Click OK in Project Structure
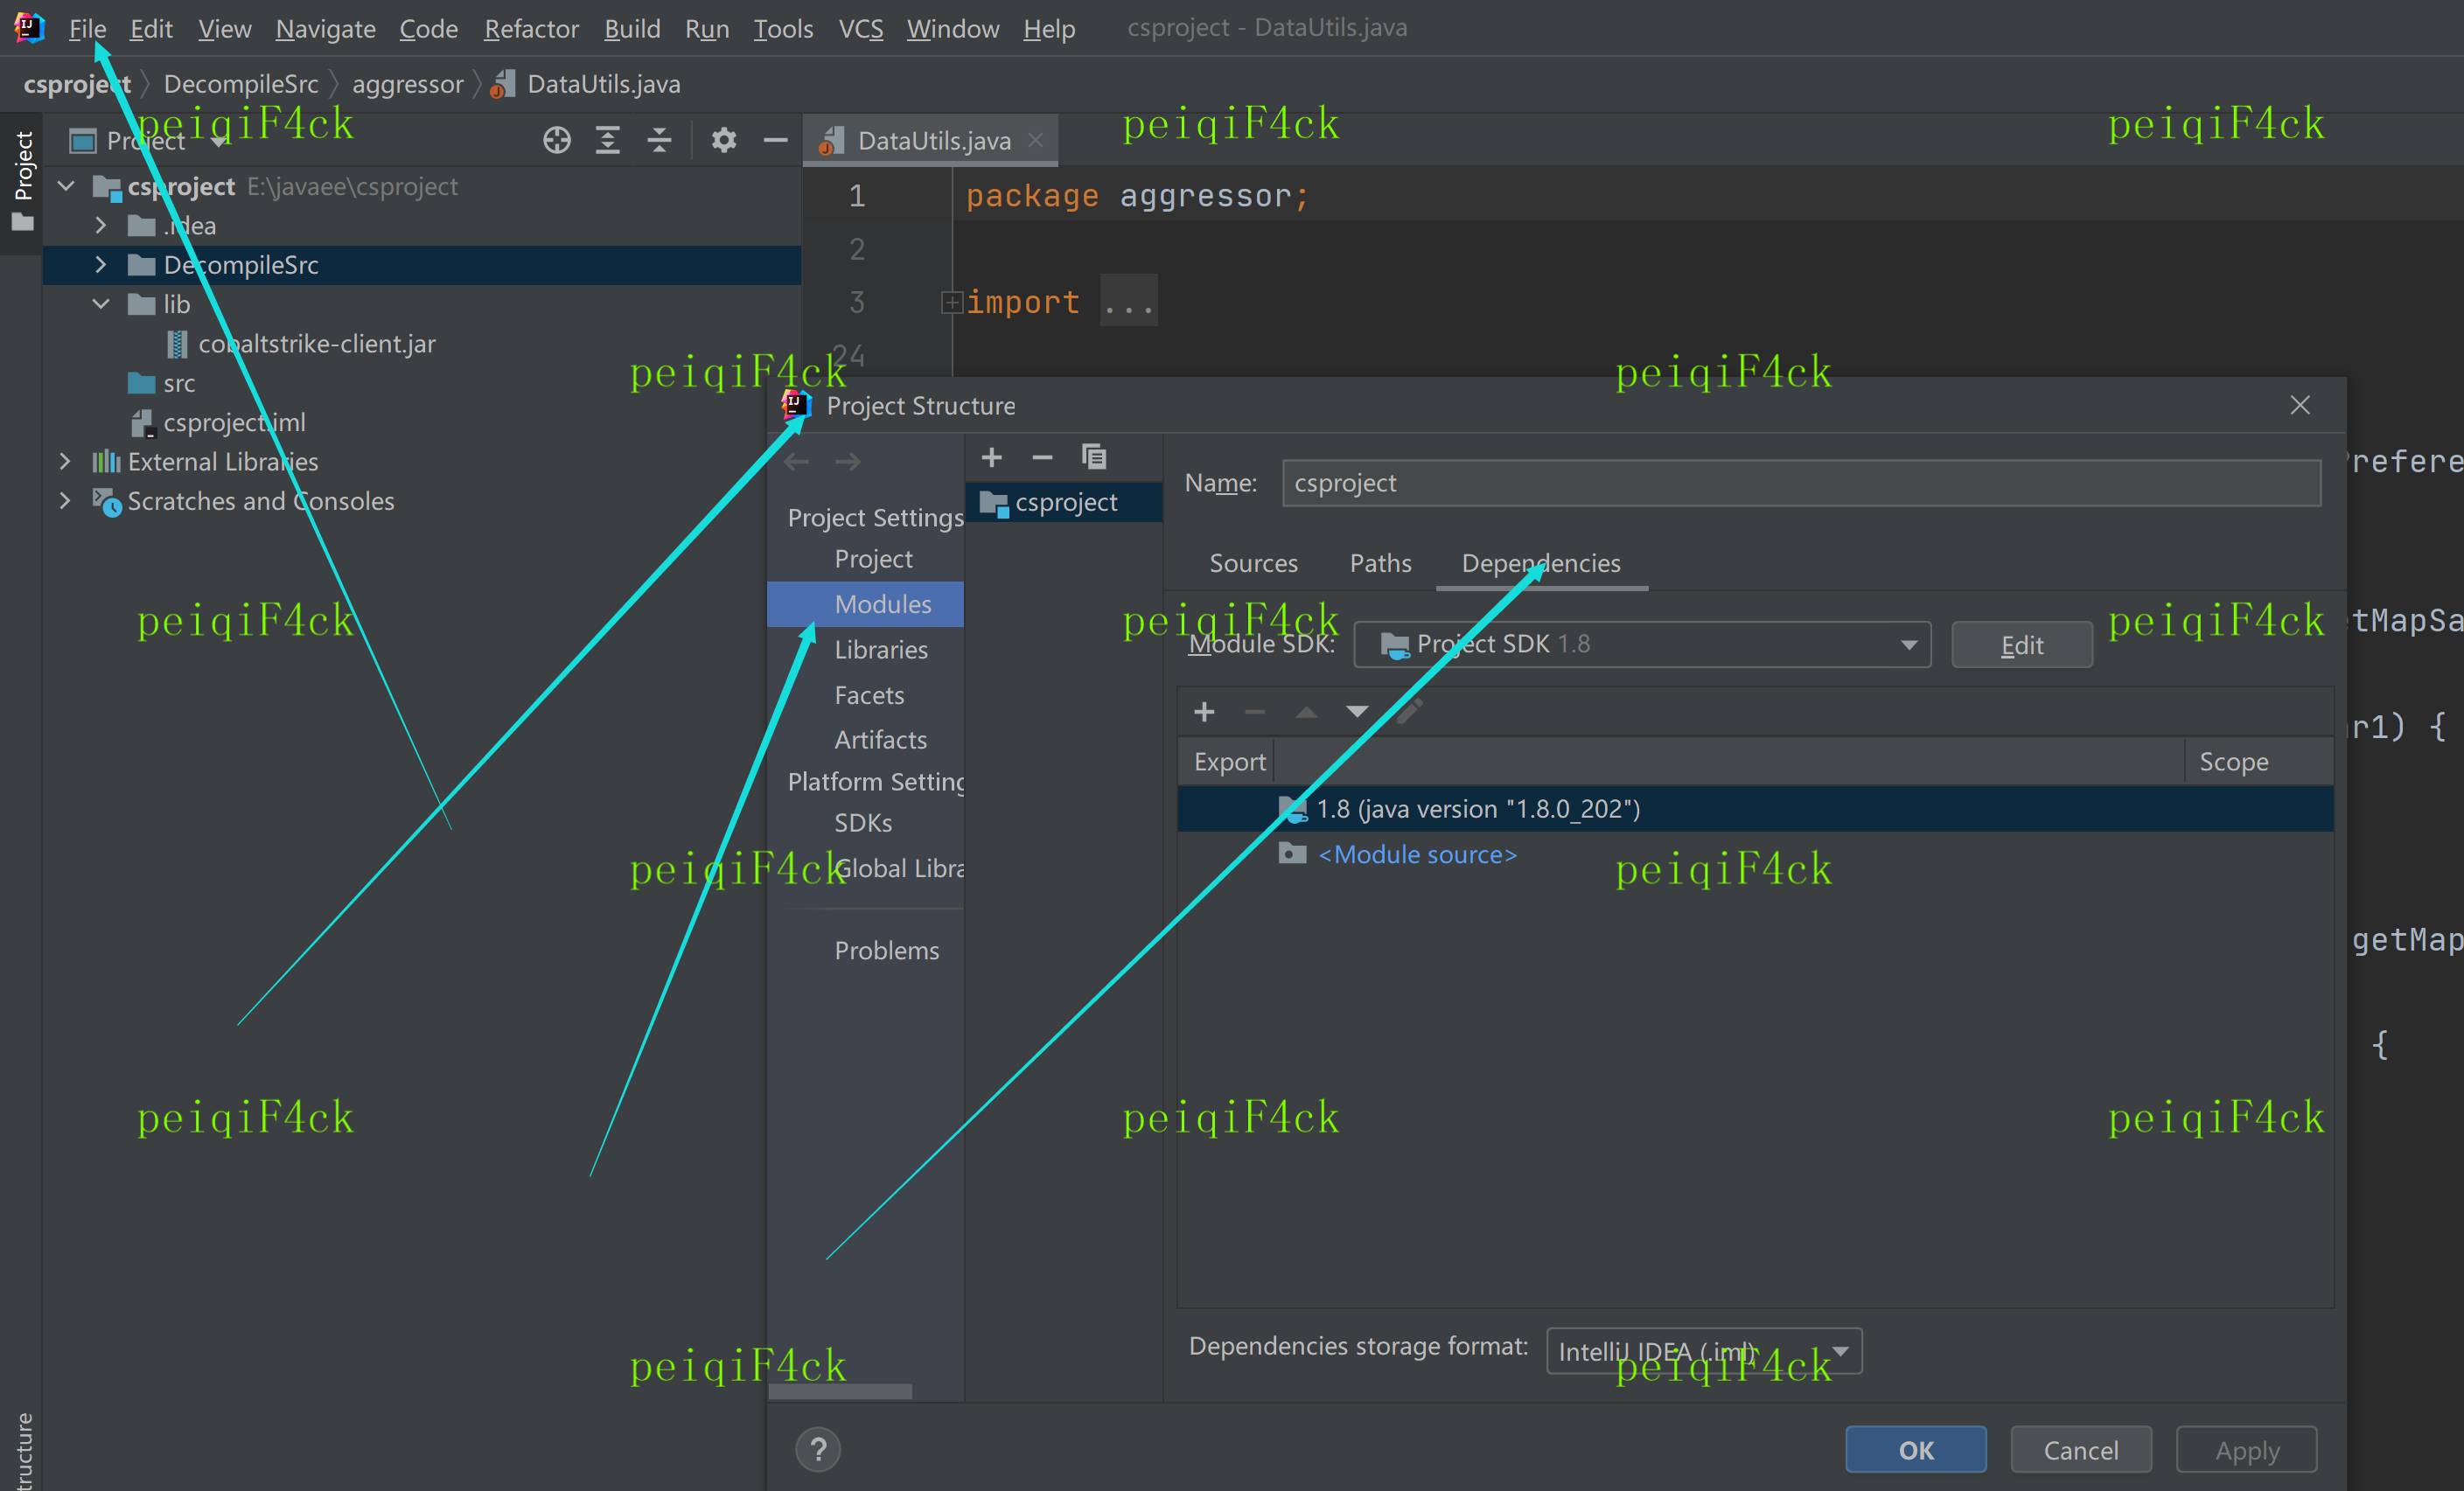 click(x=1916, y=1449)
